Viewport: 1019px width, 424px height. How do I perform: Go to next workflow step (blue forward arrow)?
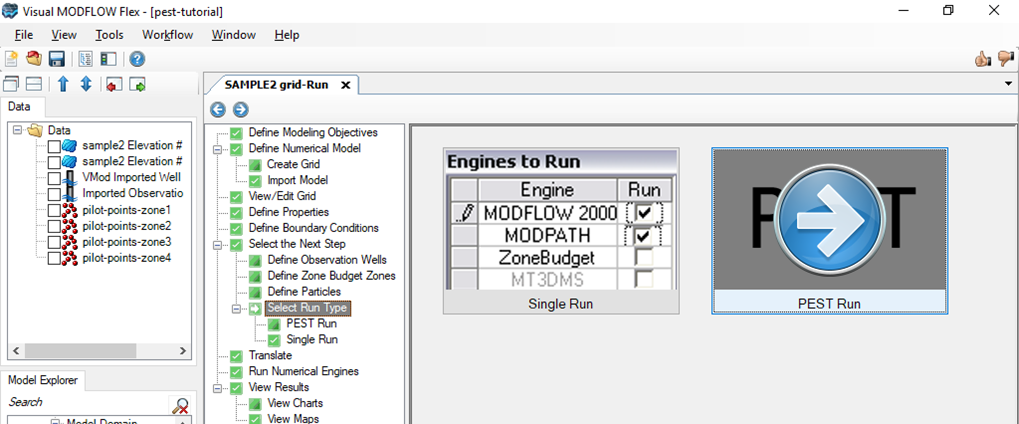tap(240, 109)
